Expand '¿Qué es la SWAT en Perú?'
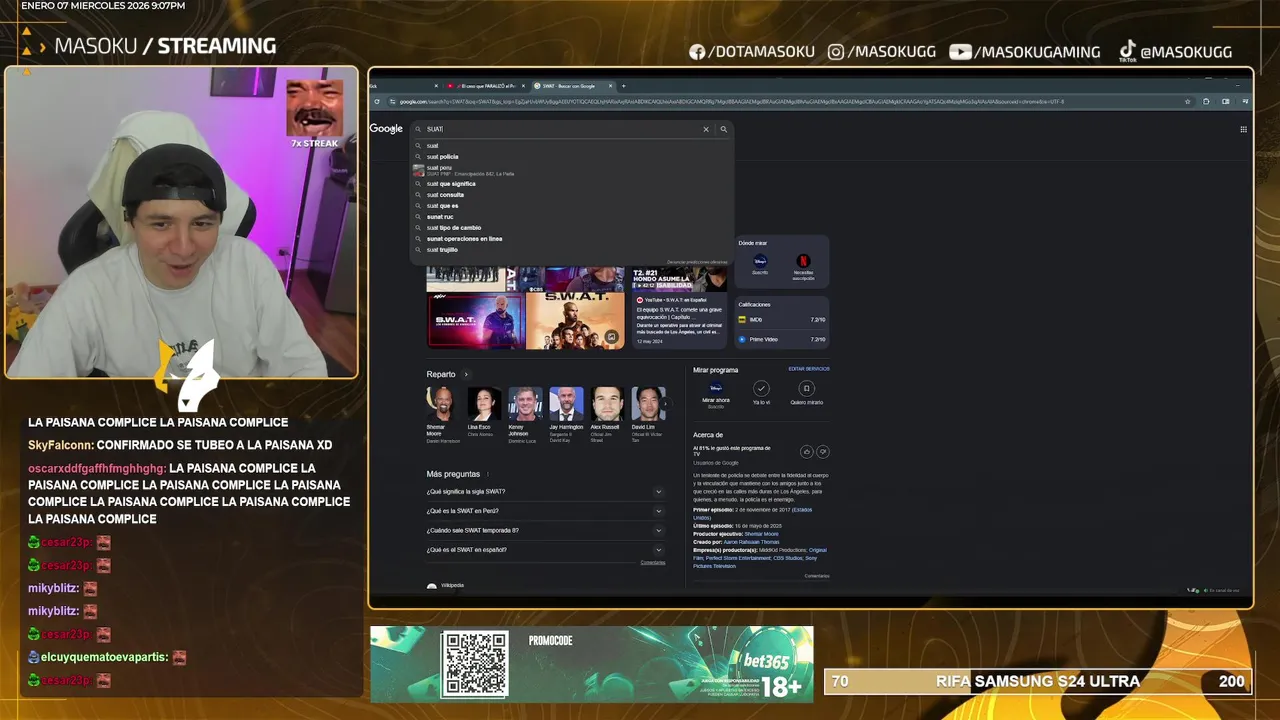This screenshot has width=1280, height=720. (545, 511)
